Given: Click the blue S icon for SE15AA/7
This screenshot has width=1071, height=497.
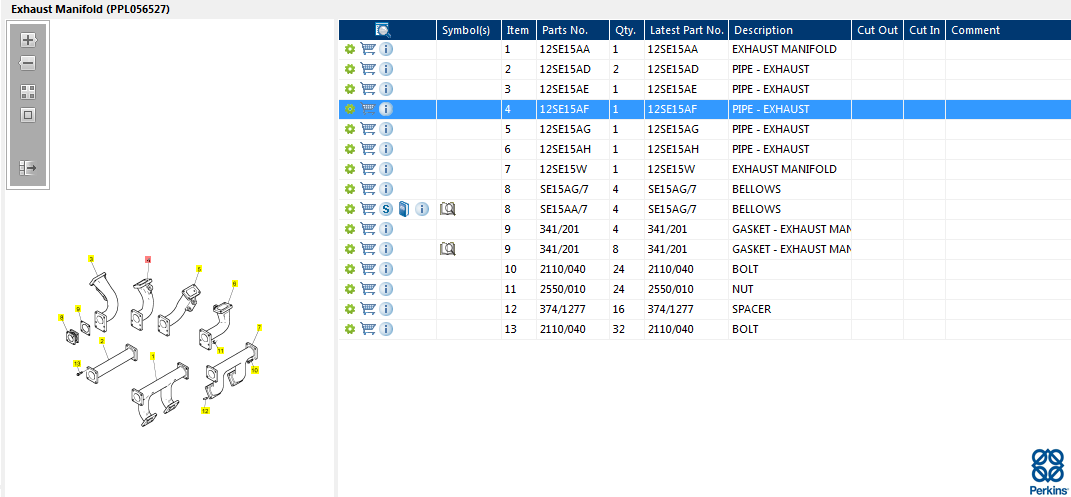Looking at the screenshot, I should tap(386, 209).
